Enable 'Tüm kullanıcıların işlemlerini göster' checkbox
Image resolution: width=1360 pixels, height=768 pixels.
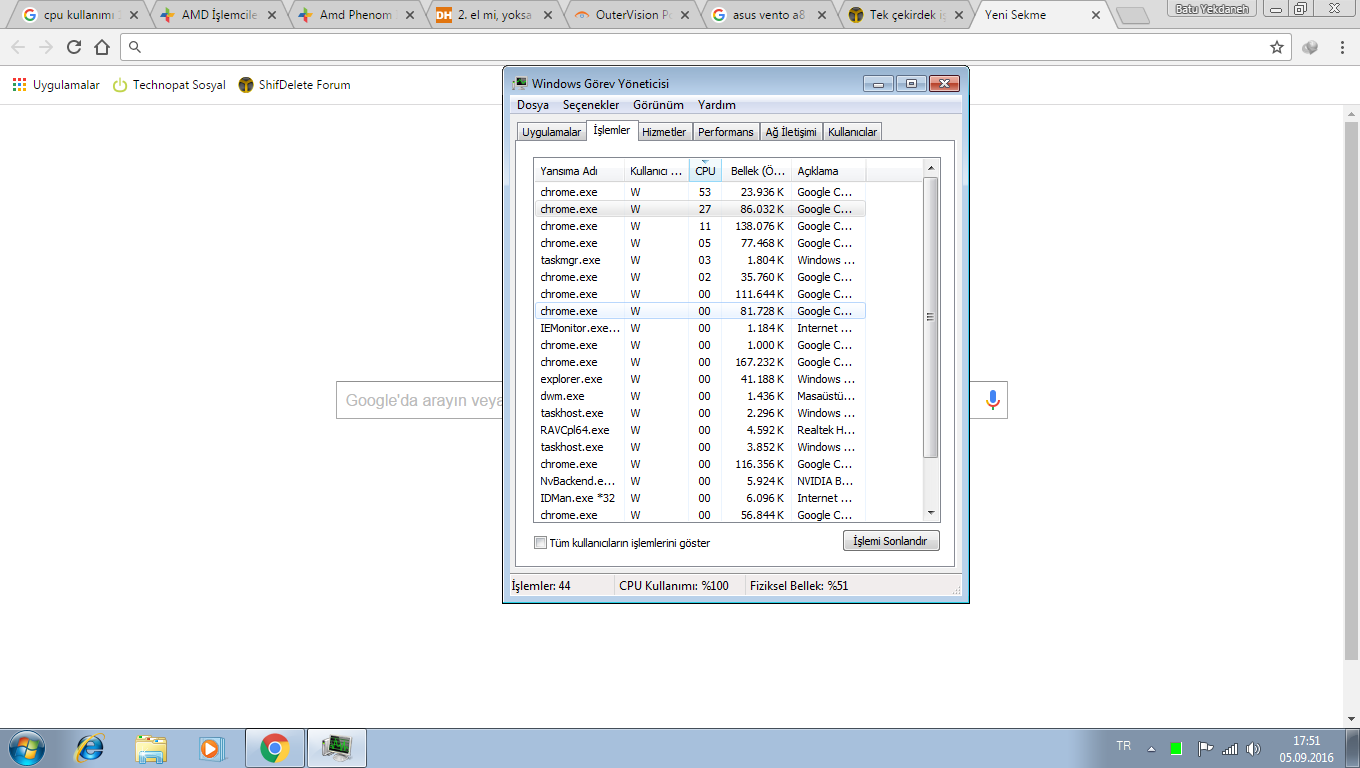pyautogui.click(x=541, y=543)
